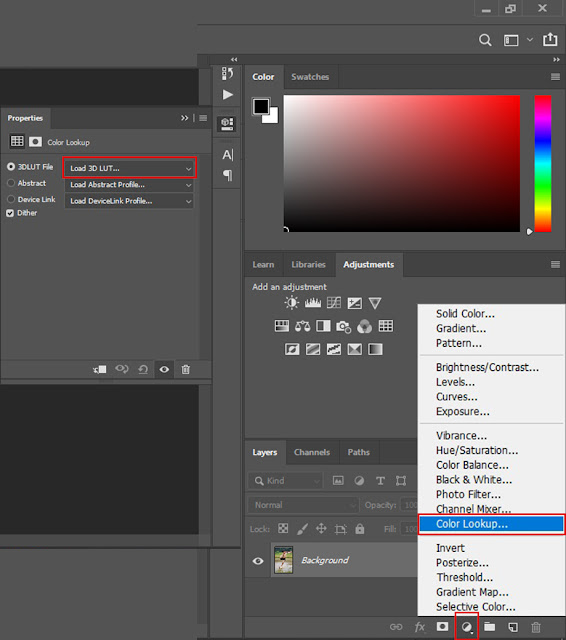The width and height of the screenshot is (566, 640).
Task: Click the Levels histogram adjustment icon
Action: pyautogui.click(x=313, y=303)
